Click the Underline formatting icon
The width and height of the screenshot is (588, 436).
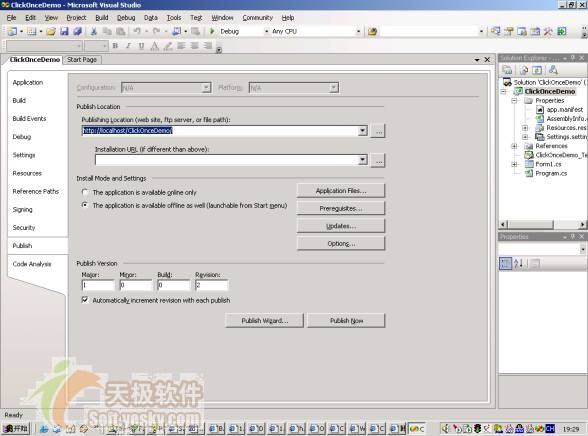[141, 46]
